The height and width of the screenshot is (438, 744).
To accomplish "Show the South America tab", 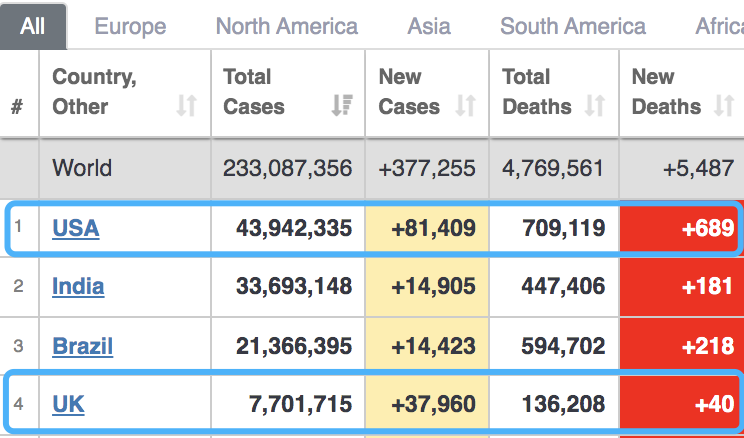I will point(573,26).
